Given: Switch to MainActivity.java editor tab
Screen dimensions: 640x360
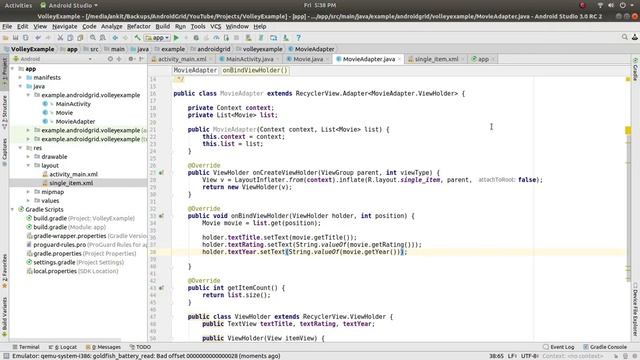Looking at the screenshot, I should click(x=249, y=59).
